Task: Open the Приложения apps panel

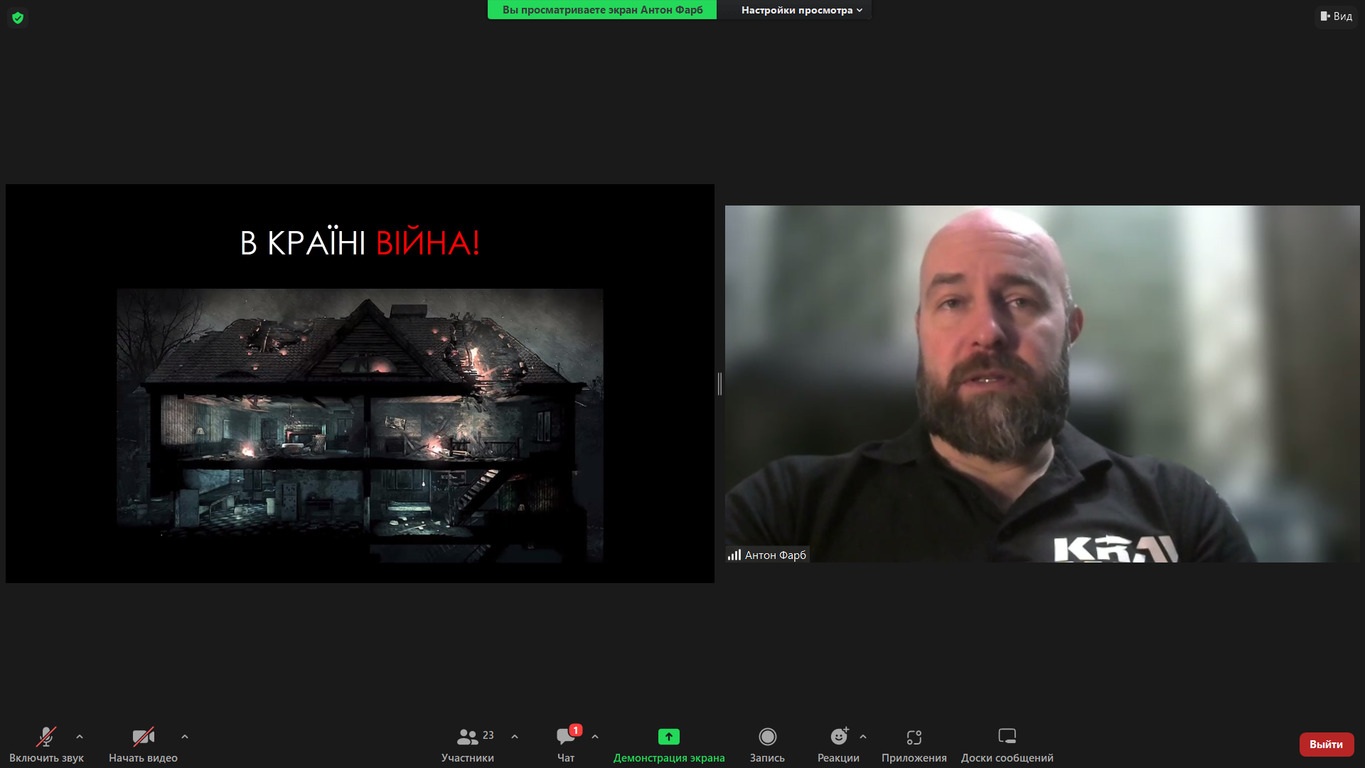Action: point(914,745)
